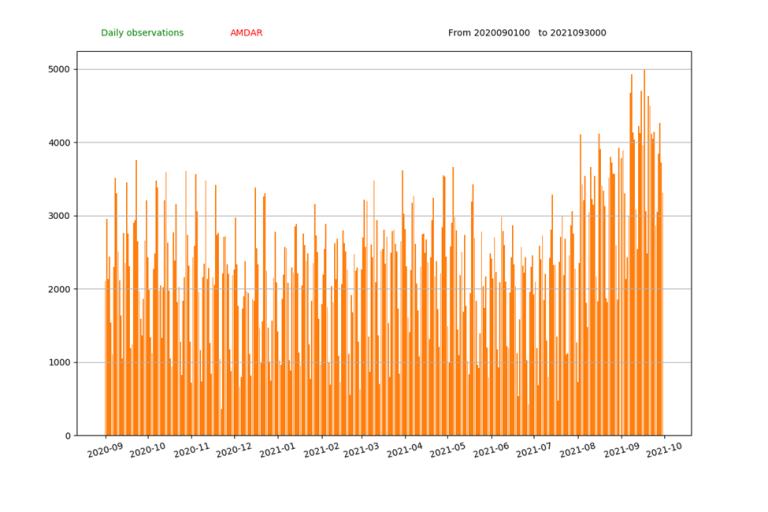Select the 'From 2020090100 to 2021093000' date range text
Viewport: 768px width, 512px height.
pyautogui.click(x=526, y=33)
